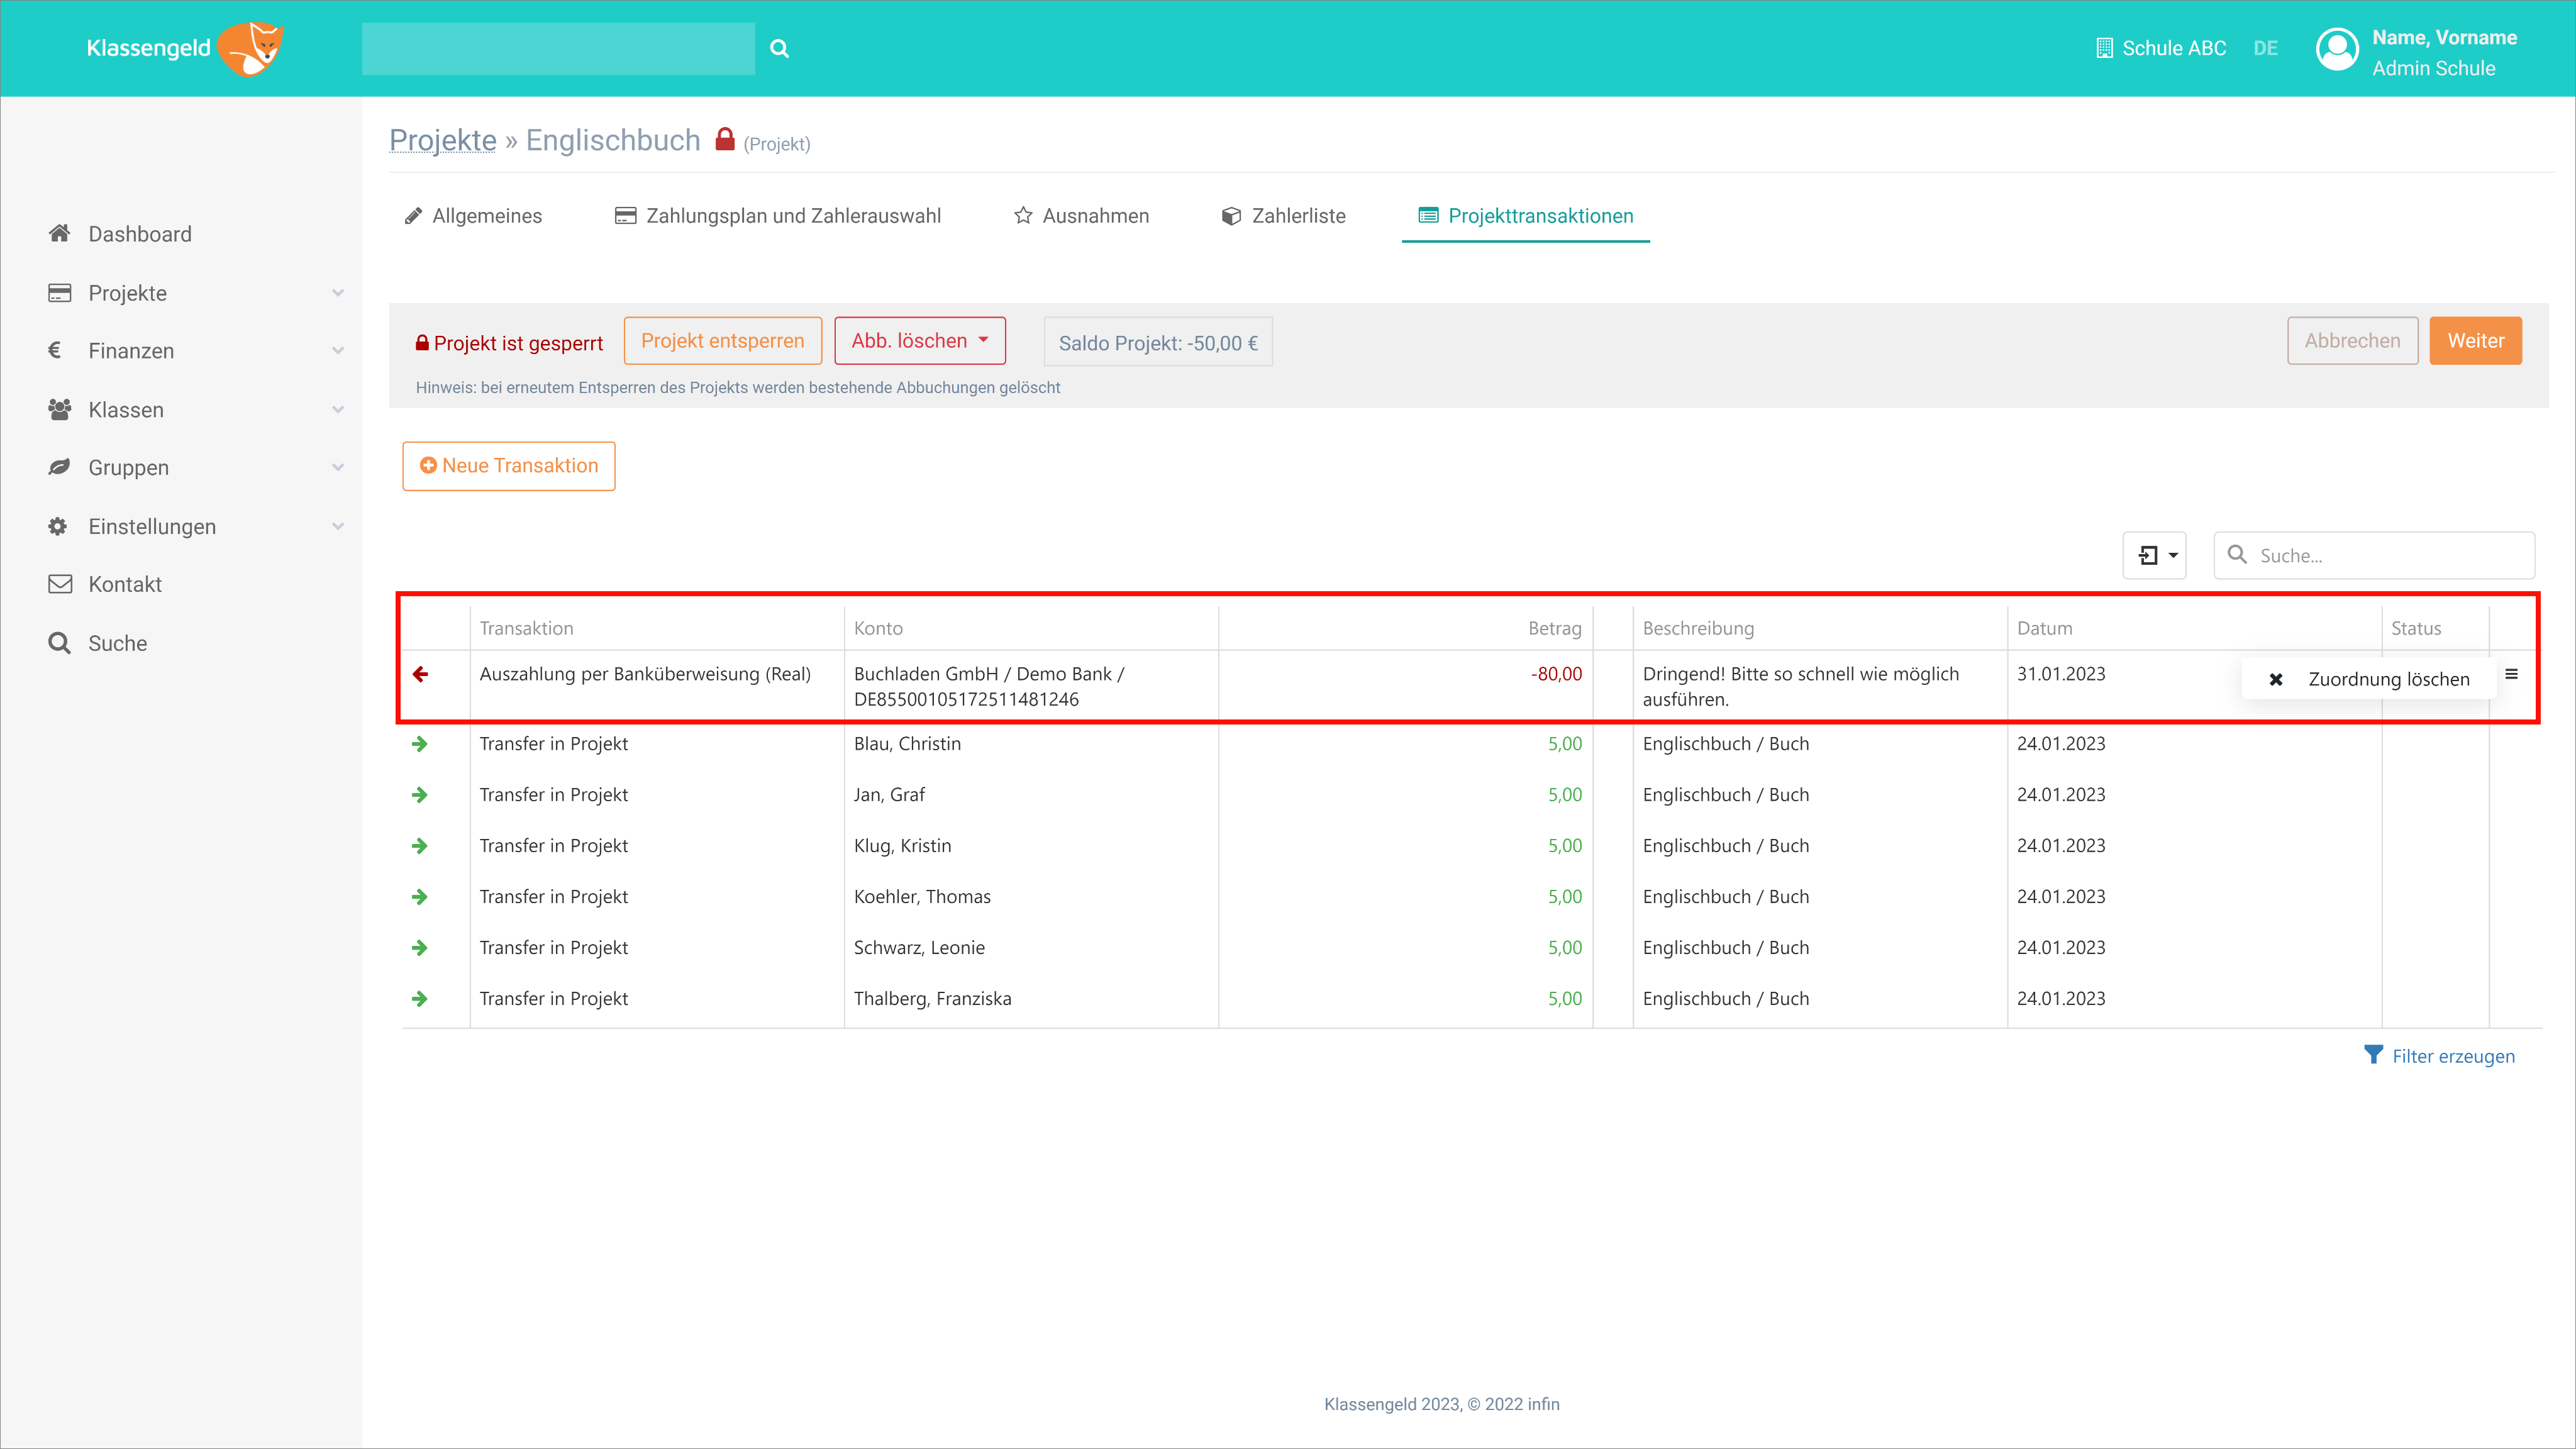Click the header search input field

tap(558, 48)
